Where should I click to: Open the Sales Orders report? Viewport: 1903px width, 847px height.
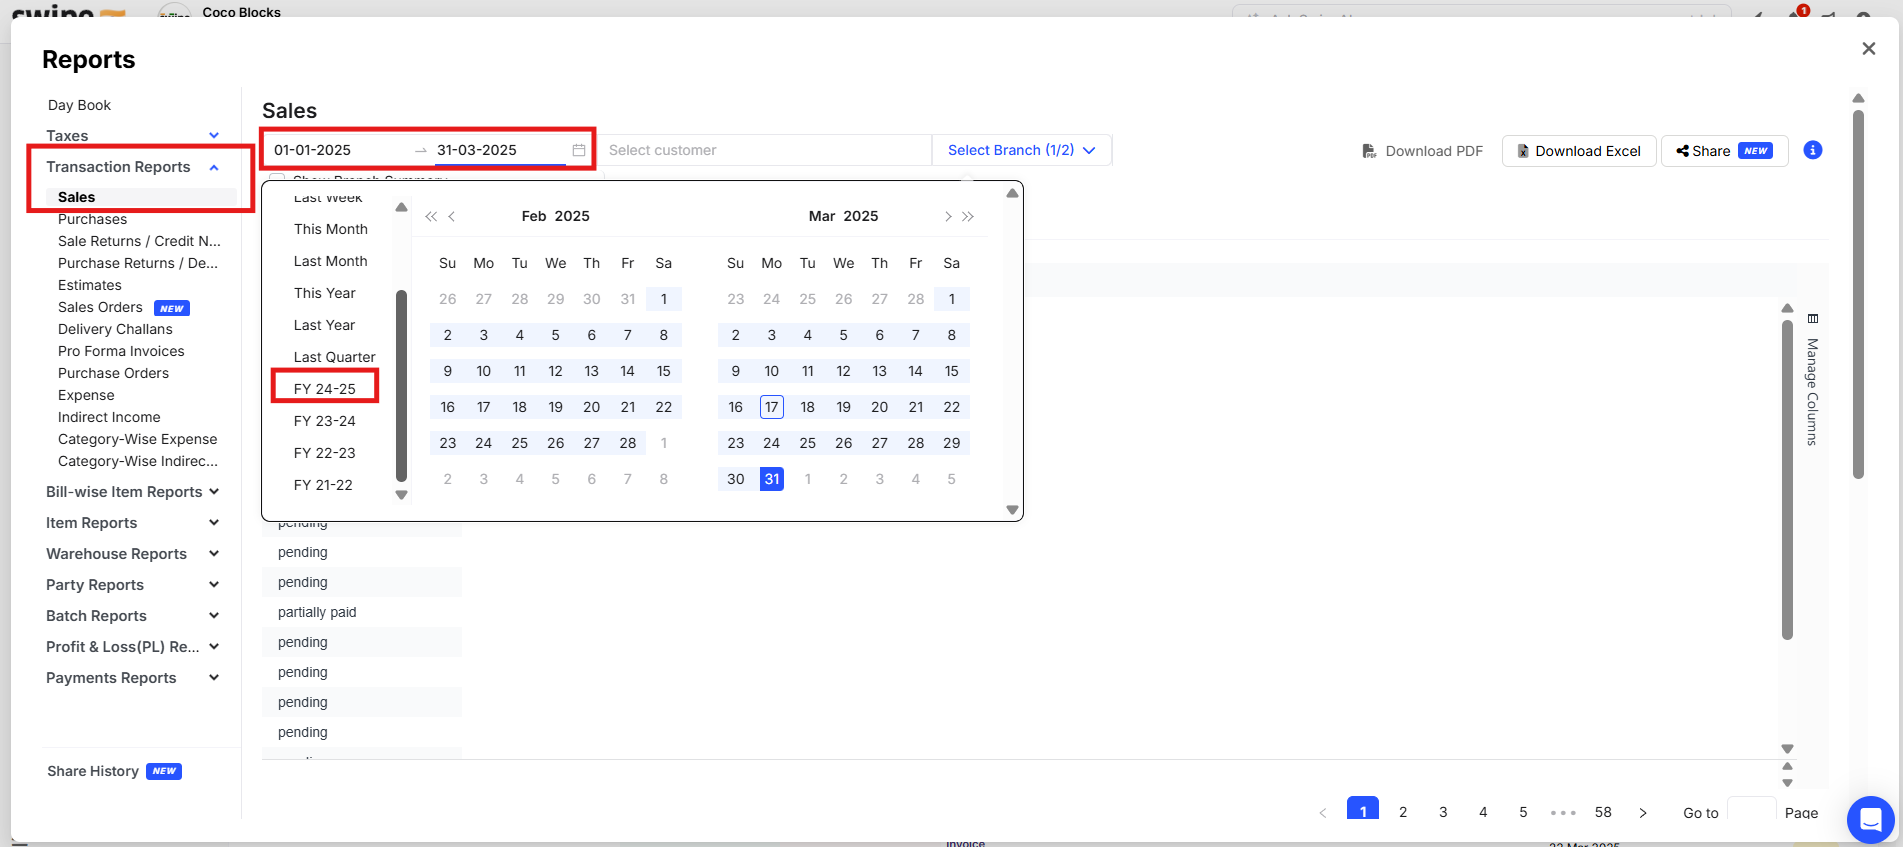tap(100, 307)
